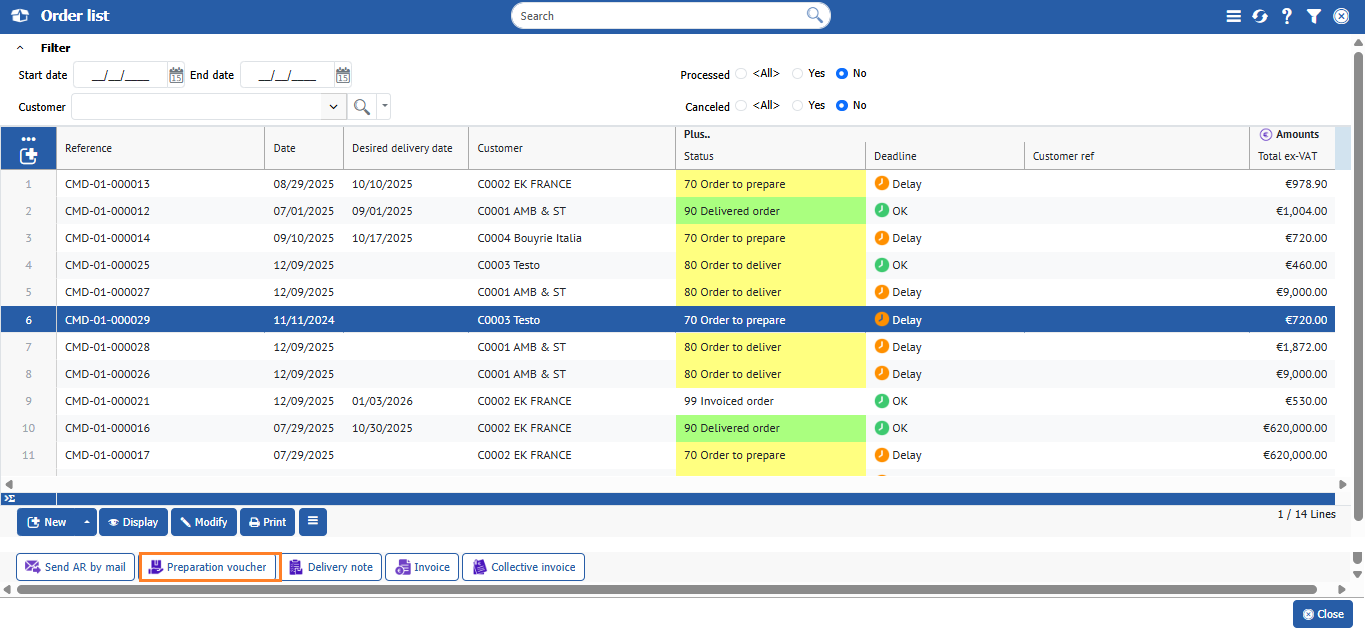Click the Preparation voucher button

pyautogui.click(x=208, y=567)
